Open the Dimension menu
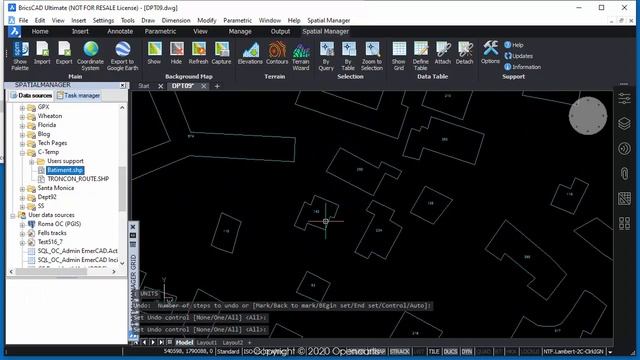The image size is (640, 360). click(x=176, y=20)
